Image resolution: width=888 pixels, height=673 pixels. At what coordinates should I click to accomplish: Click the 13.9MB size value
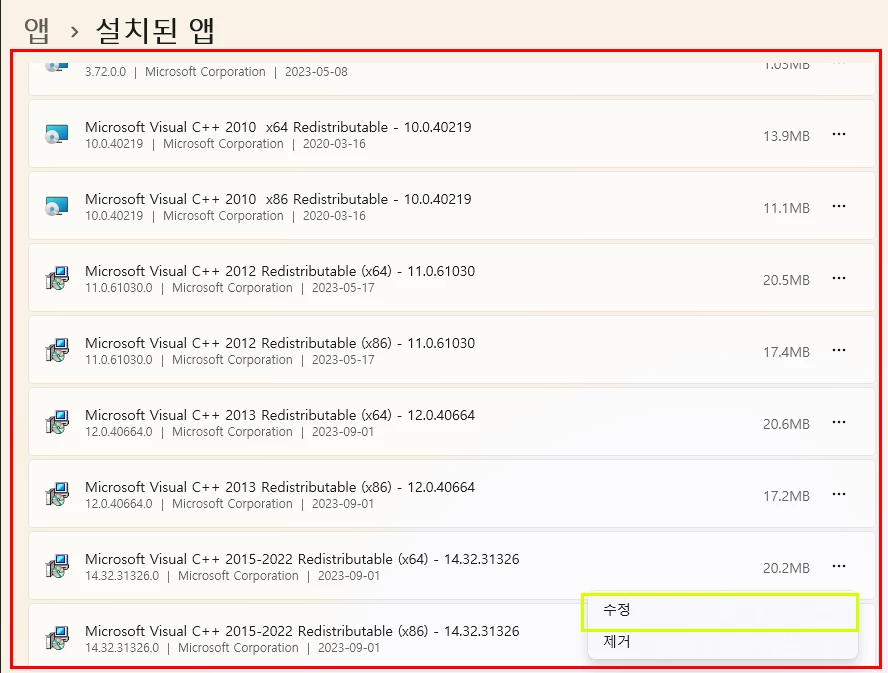tap(786, 136)
